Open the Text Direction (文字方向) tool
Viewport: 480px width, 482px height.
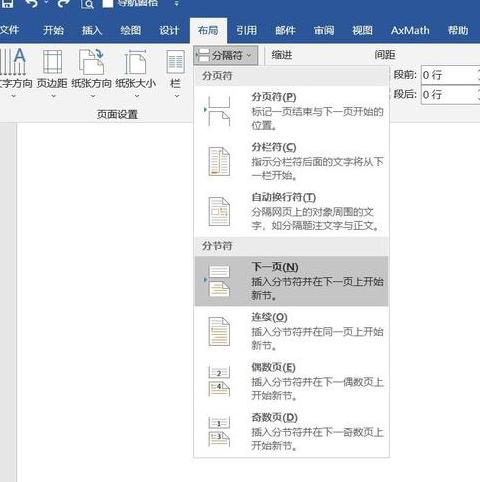pyautogui.click(x=16, y=73)
